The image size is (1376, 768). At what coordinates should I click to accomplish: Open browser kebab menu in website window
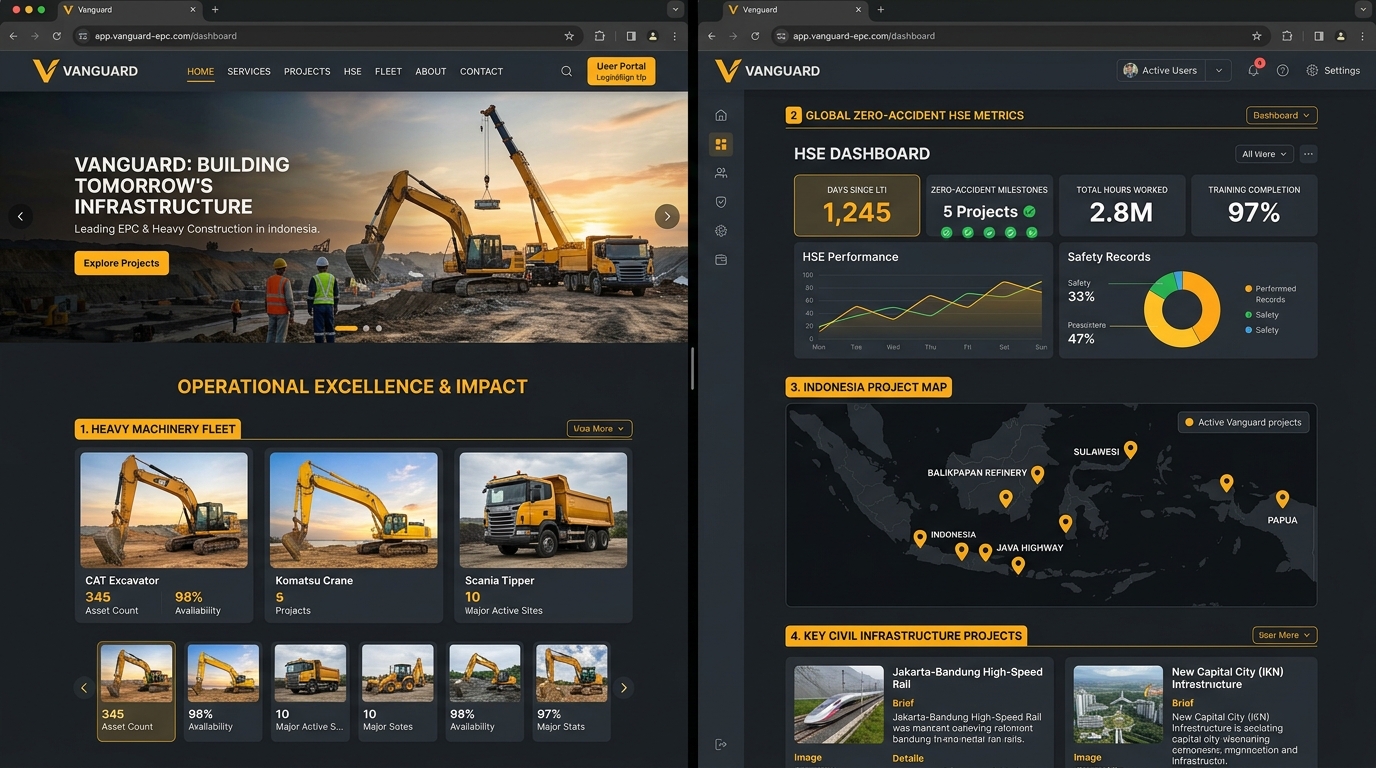tap(675, 36)
